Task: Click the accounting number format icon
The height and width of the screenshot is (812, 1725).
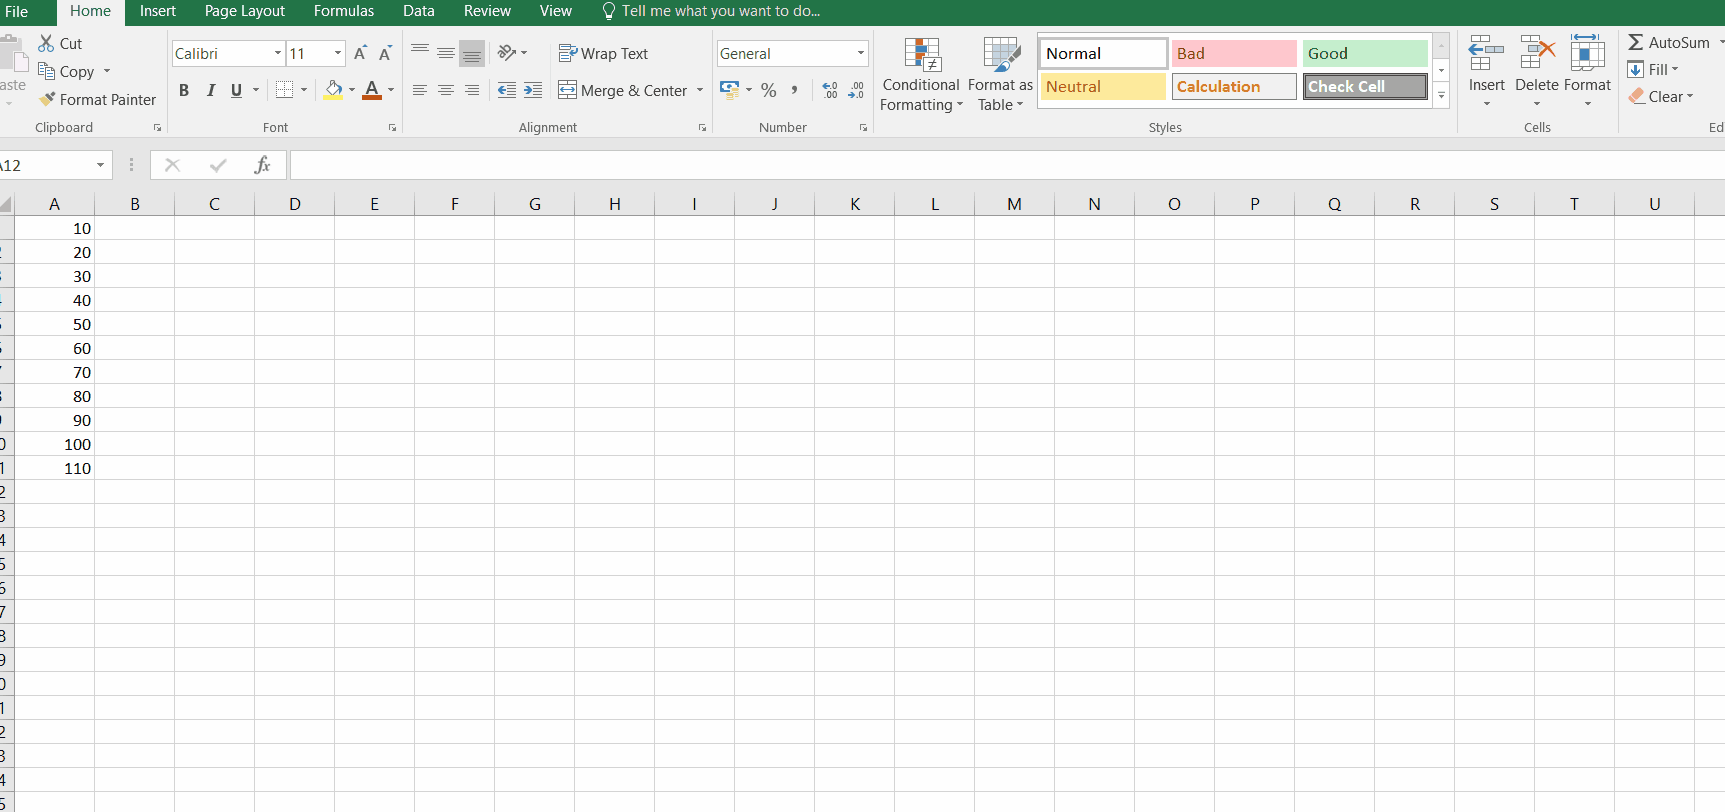Action: point(730,90)
